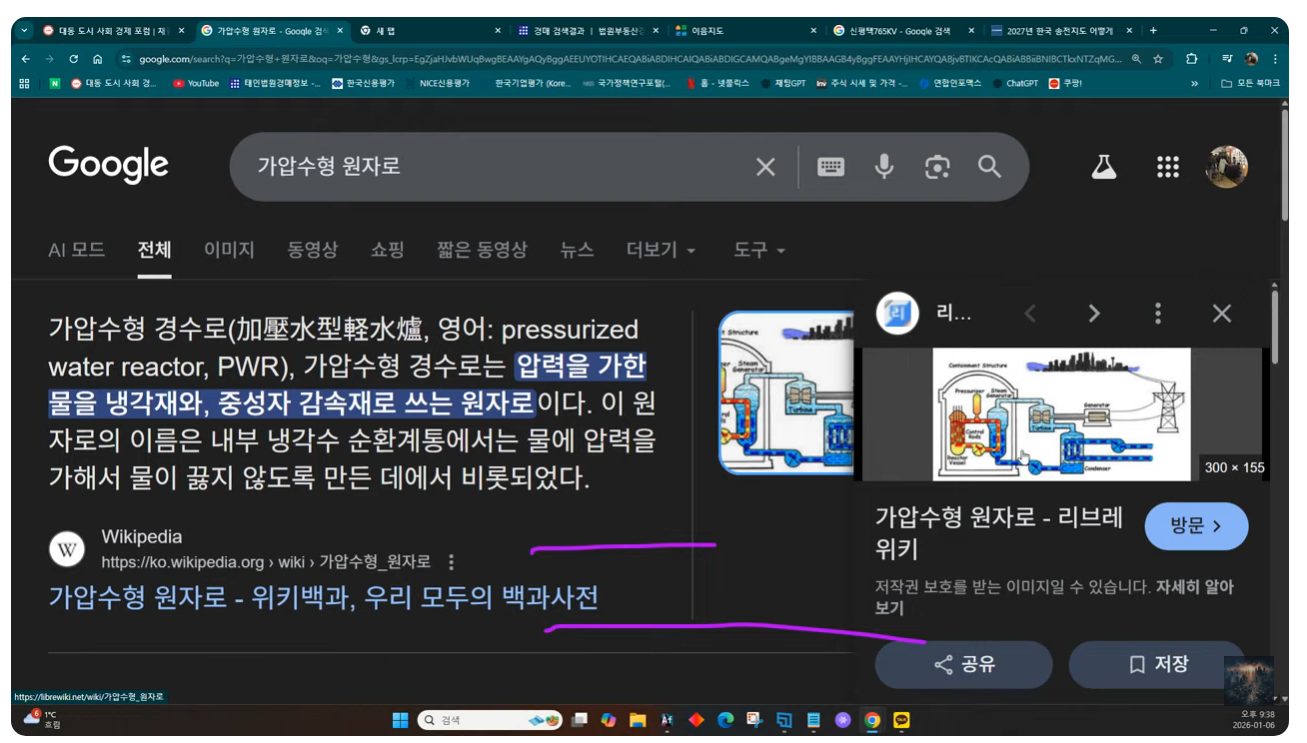Select the 뉴스 search tab
The image size is (1307, 743).
click(x=577, y=250)
